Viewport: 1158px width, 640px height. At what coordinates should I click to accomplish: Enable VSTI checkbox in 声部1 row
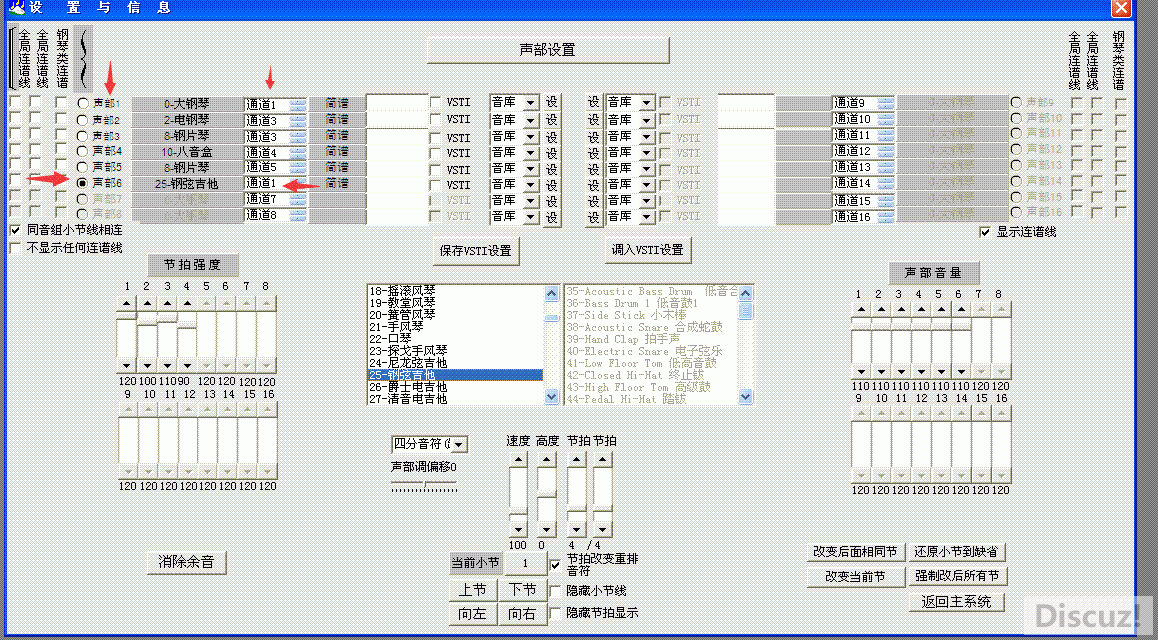[x=436, y=103]
